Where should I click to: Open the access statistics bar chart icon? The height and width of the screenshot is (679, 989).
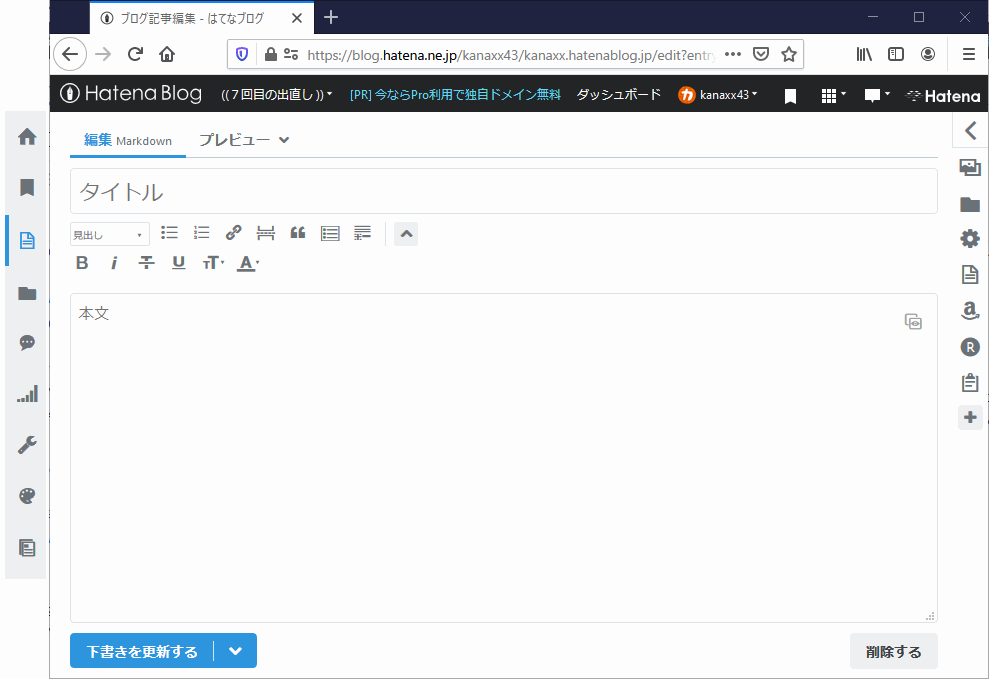click(x=27, y=394)
